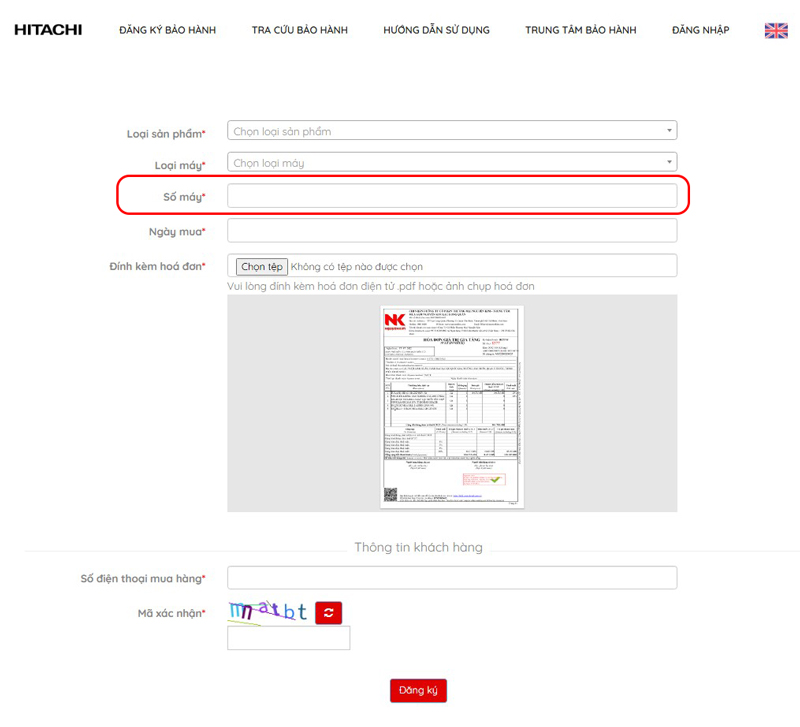Open HƯỚNG DẪN SỬ DỤNG in the navigation
The image size is (800, 727).
[x=436, y=30]
